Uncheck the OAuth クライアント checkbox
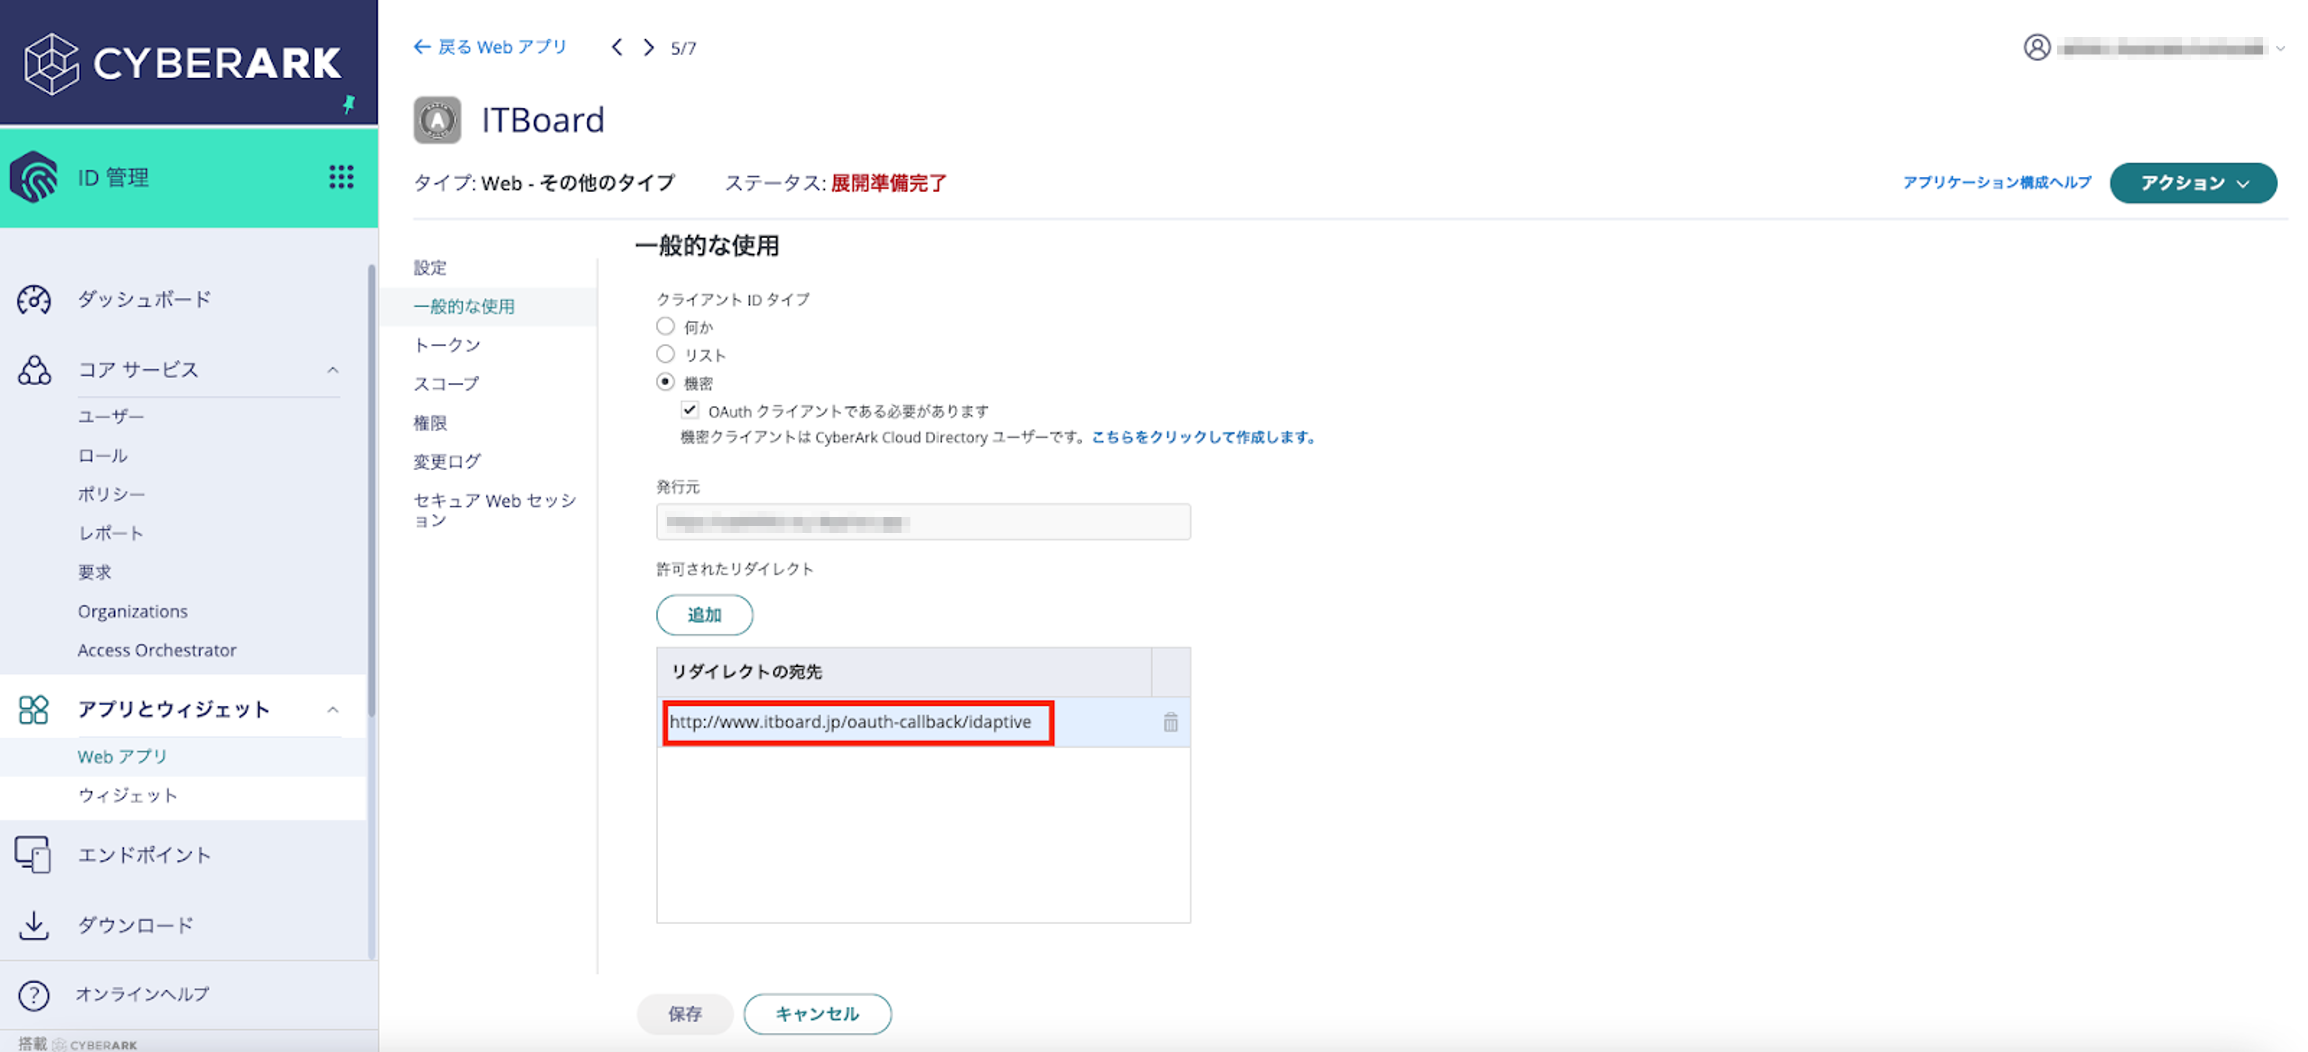 pyautogui.click(x=690, y=410)
